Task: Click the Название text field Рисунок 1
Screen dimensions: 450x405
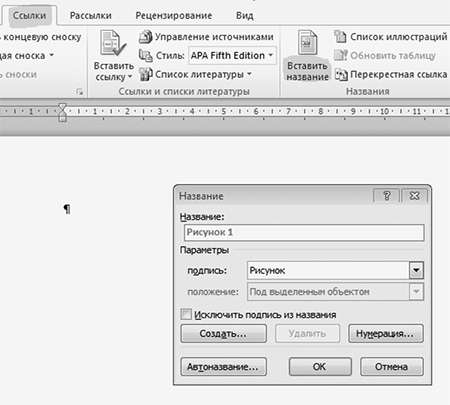Action: coord(304,232)
